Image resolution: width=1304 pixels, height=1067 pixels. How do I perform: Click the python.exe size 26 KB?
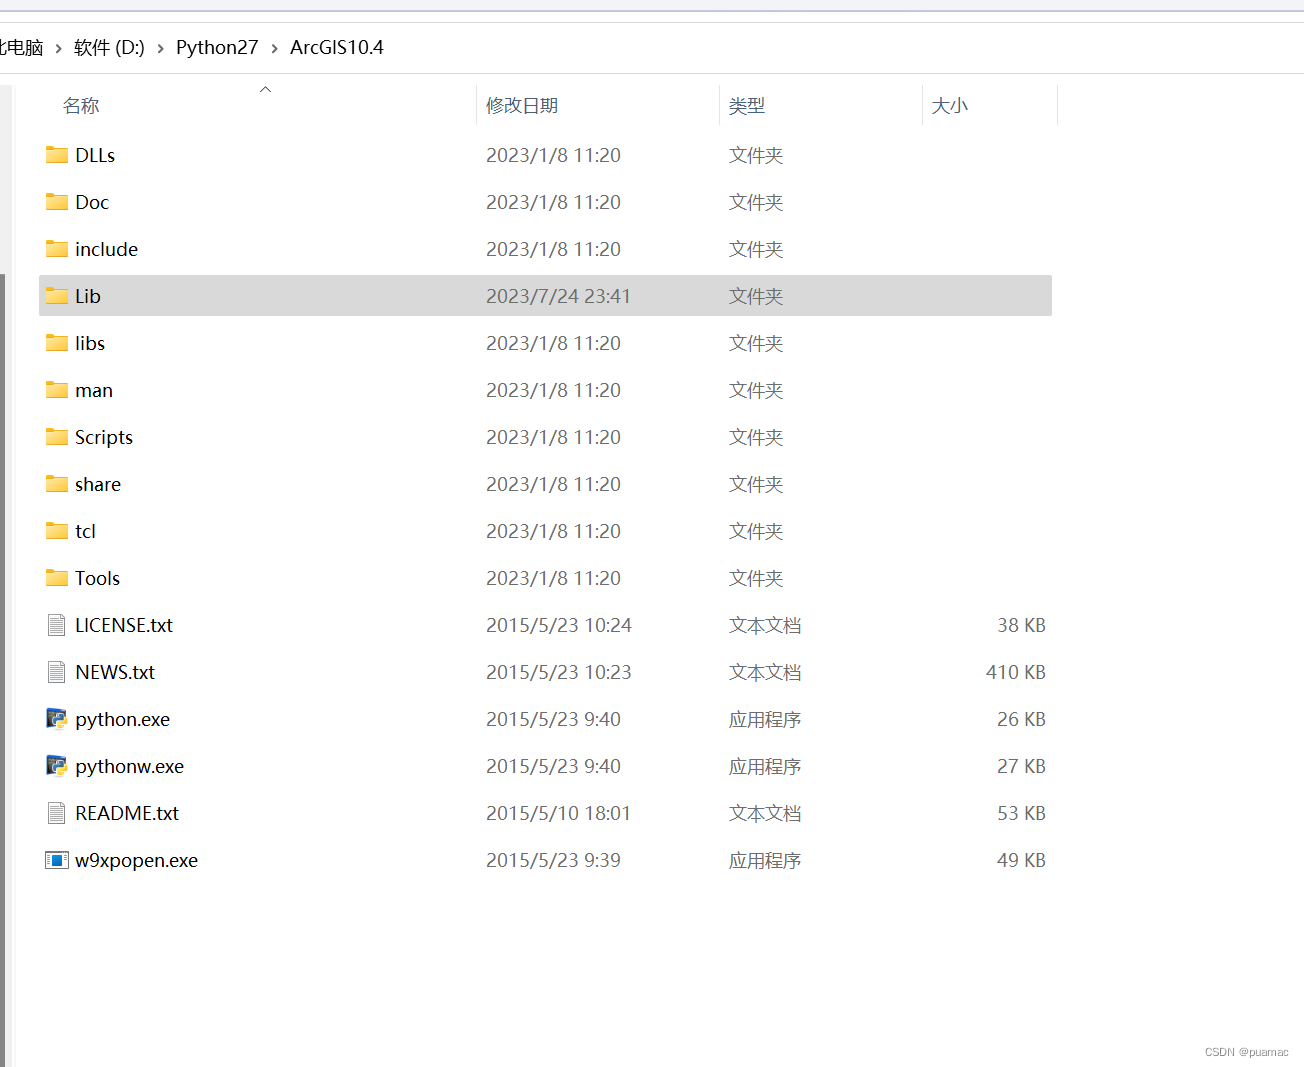(x=1021, y=719)
